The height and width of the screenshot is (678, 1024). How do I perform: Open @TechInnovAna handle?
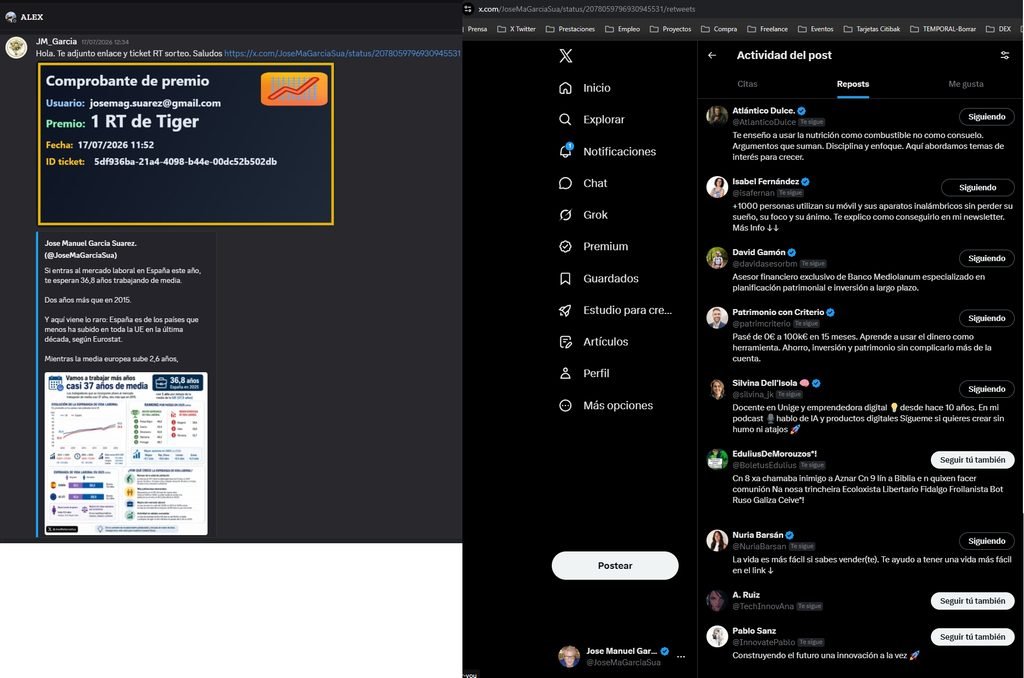point(763,607)
